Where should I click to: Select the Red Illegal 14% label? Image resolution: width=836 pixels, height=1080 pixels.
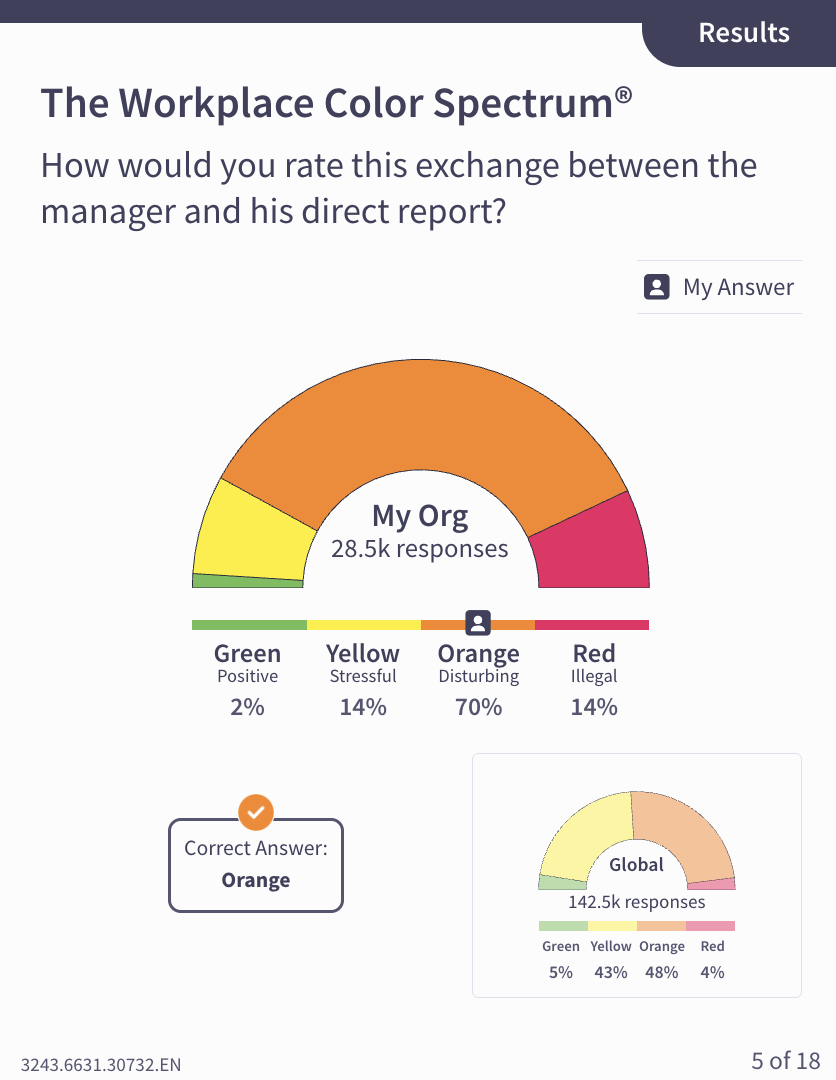(x=594, y=680)
